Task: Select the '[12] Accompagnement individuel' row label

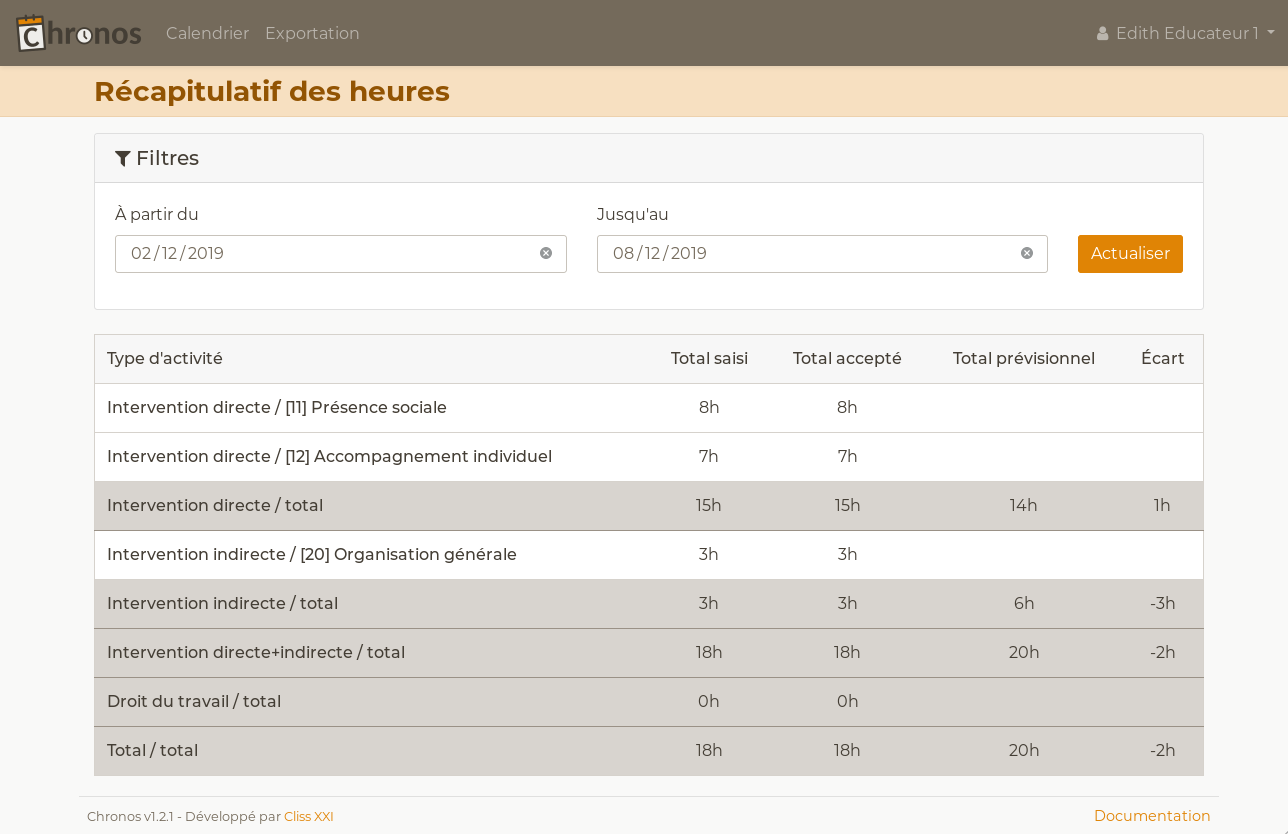Action: pos(329,456)
